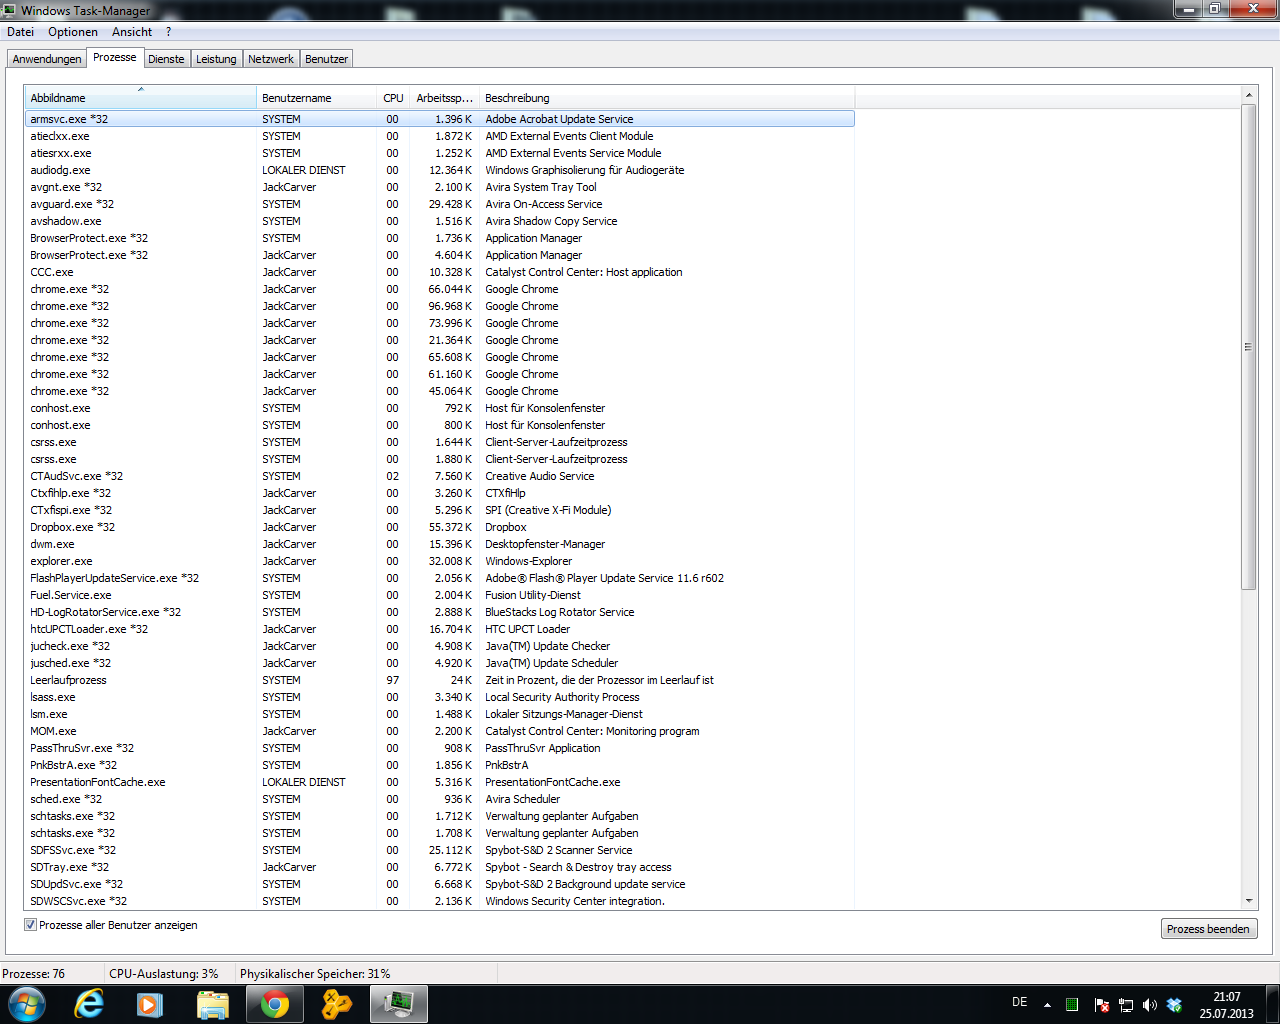Click the 'Prozess beenden' button
The height and width of the screenshot is (1024, 1280).
tap(1208, 929)
